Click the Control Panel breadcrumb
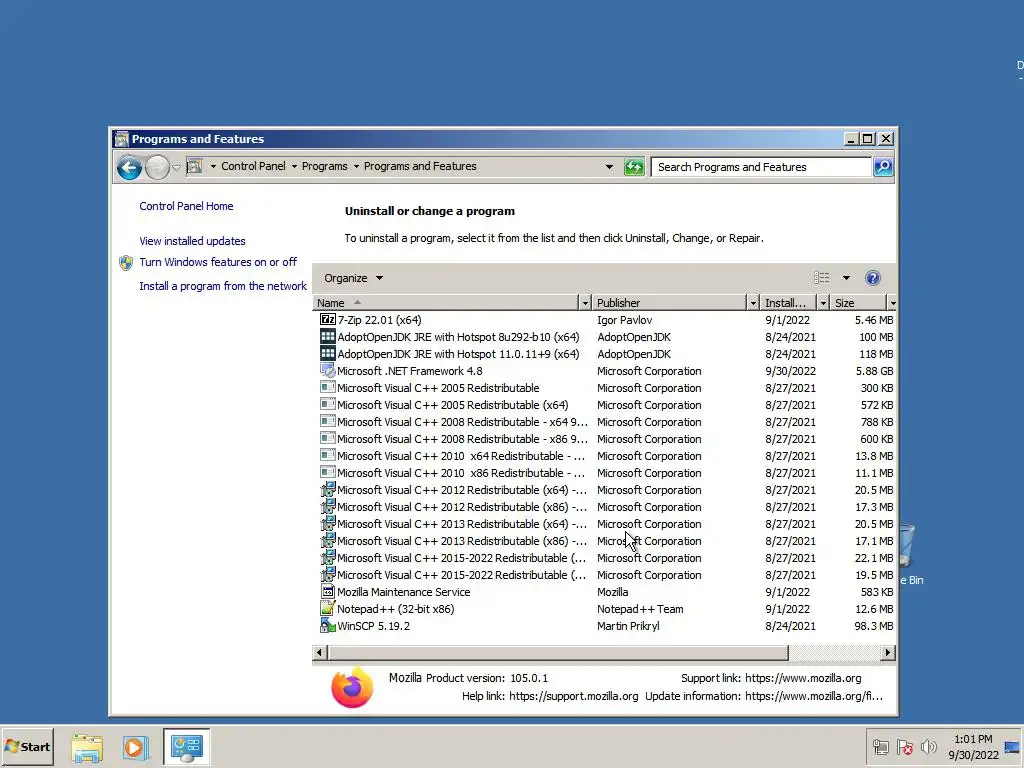The width and height of the screenshot is (1024, 768). coord(253,167)
